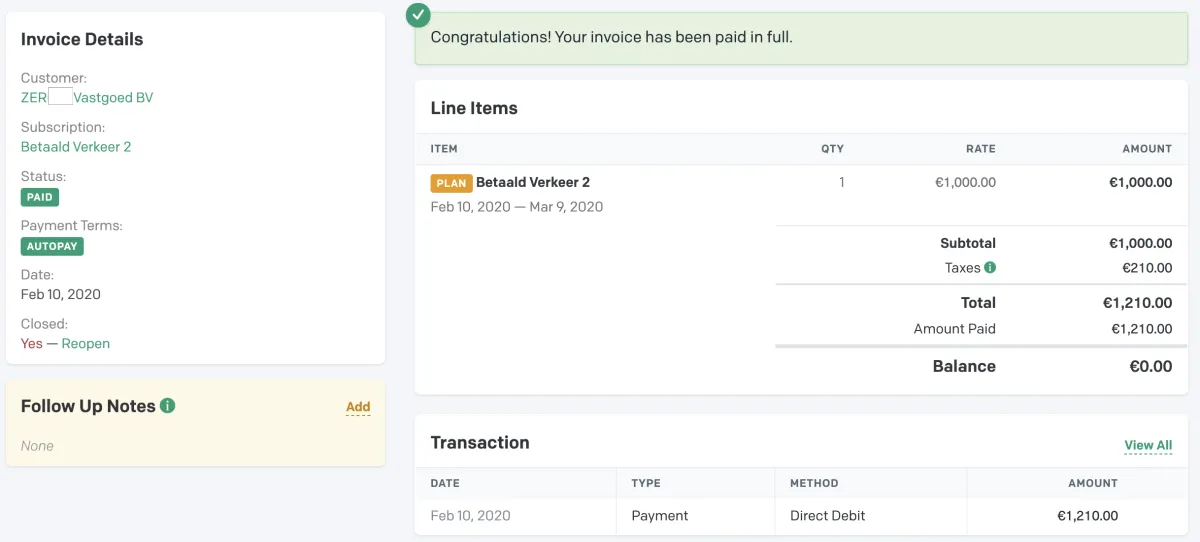Click the Taxes info icon

[x=990, y=268]
